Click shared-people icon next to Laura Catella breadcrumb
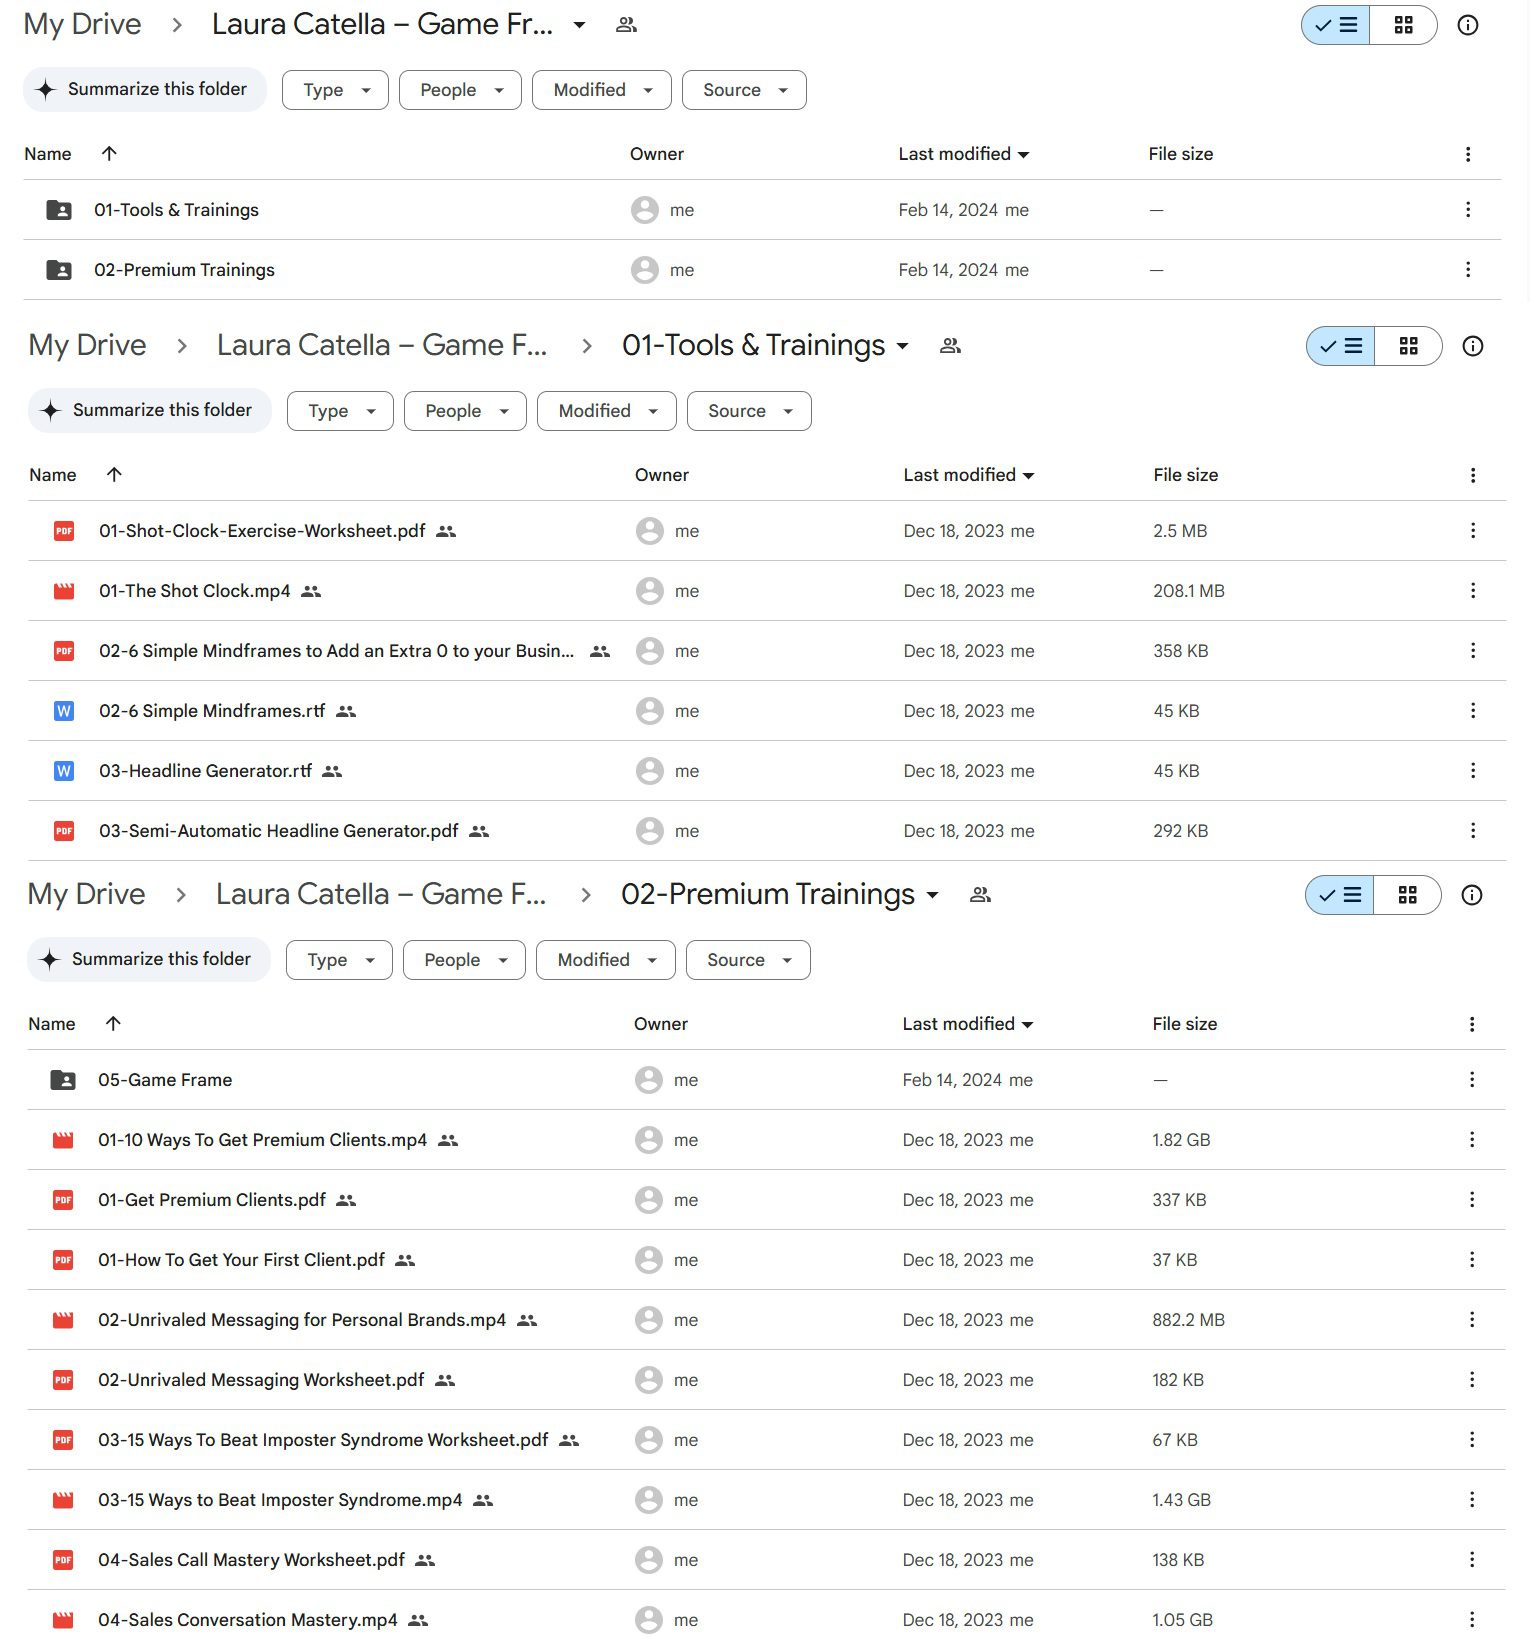 [626, 25]
